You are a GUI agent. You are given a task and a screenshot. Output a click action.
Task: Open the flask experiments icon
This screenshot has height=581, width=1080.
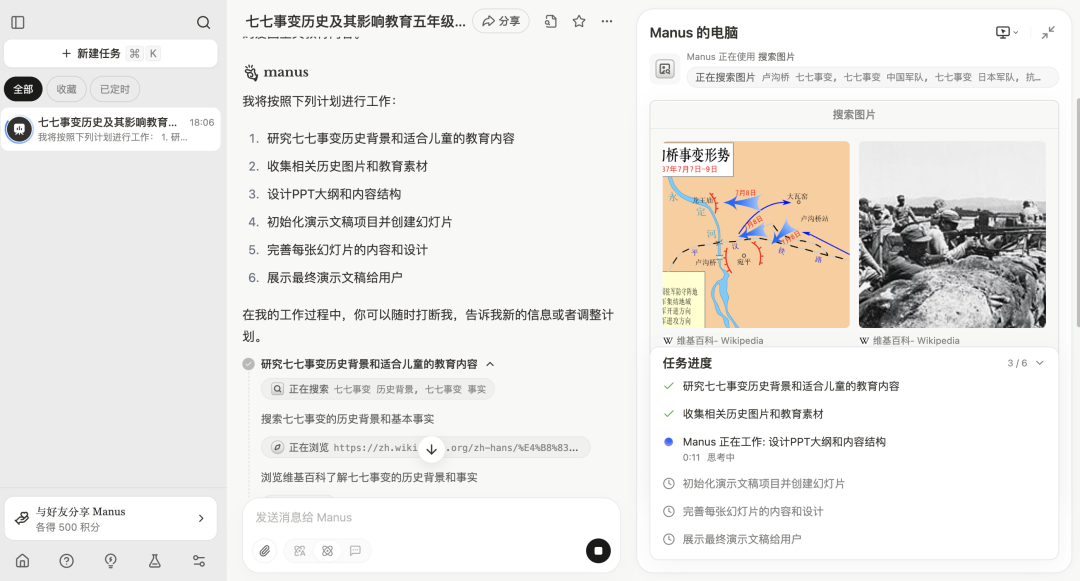click(154, 561)
